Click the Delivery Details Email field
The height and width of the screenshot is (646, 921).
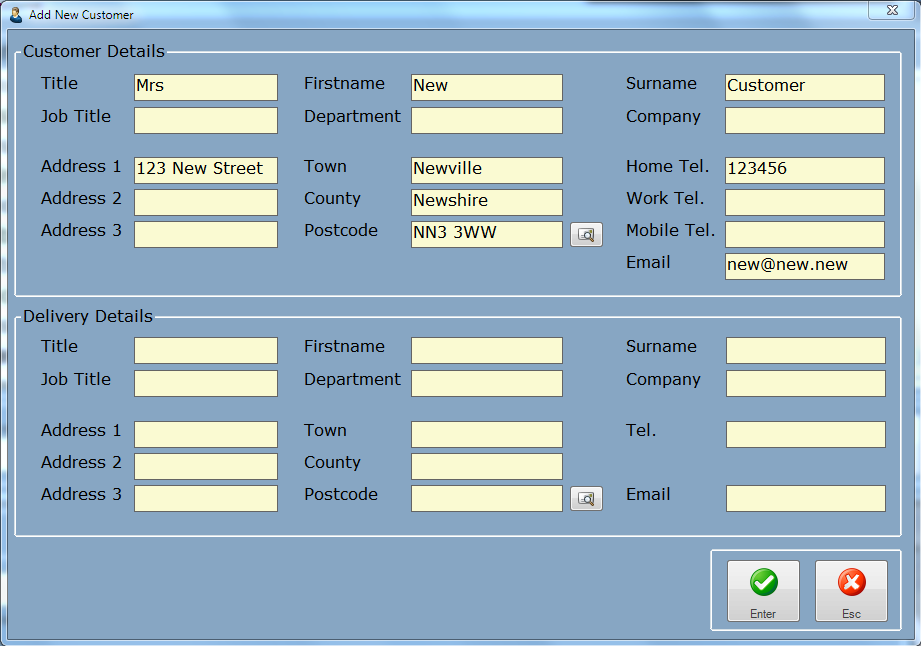pyautogui.click(x=804, y=498)
